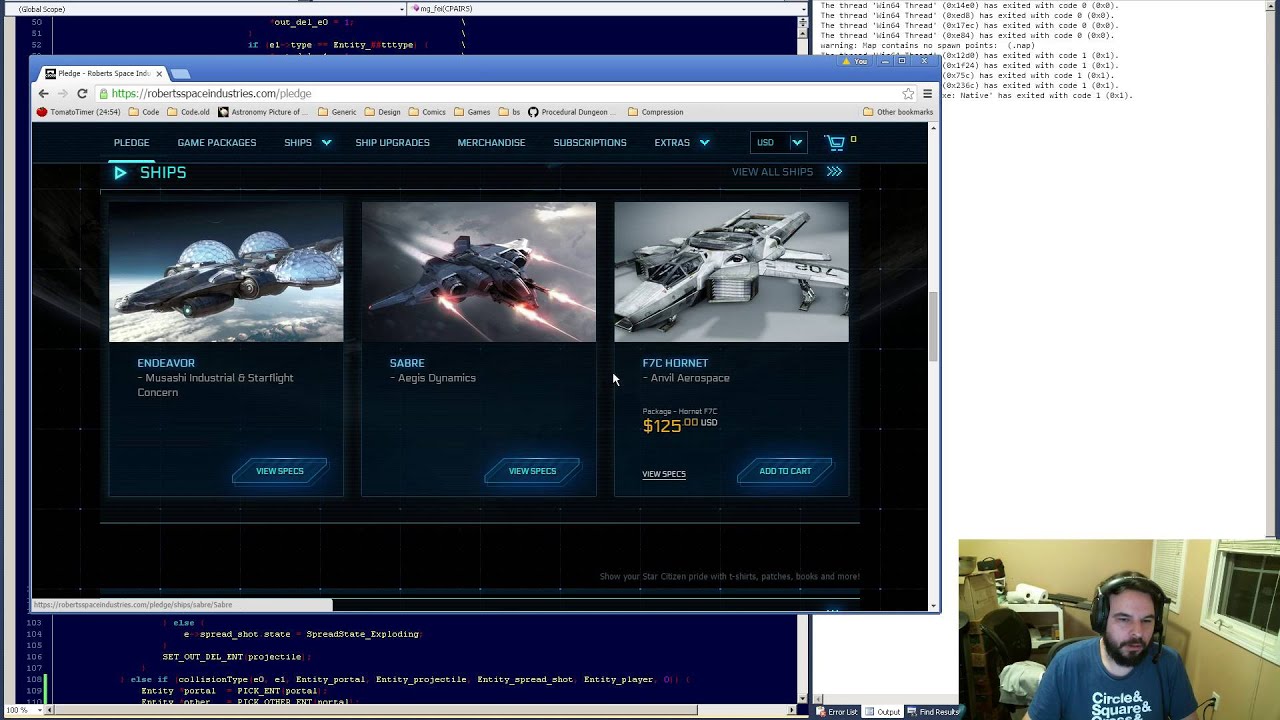Open the Design bookmark folder
Viewport: 1280px width, 720px height.
coord(383,112)
